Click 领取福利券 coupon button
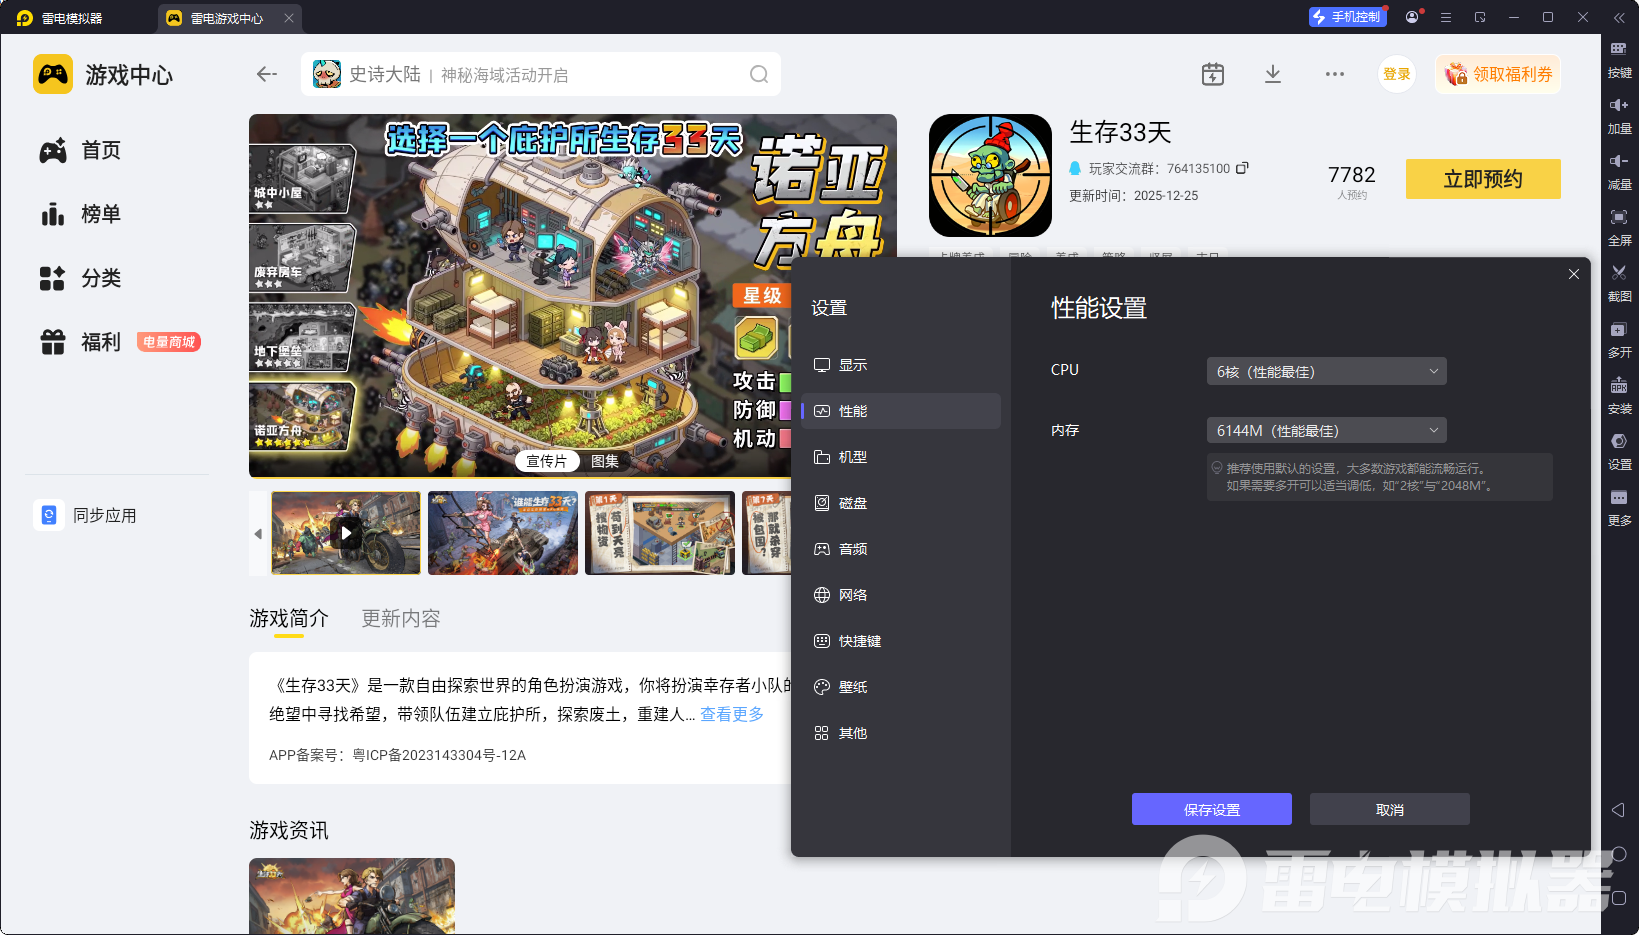1639x935 pixels. [x=1498, y=74]
